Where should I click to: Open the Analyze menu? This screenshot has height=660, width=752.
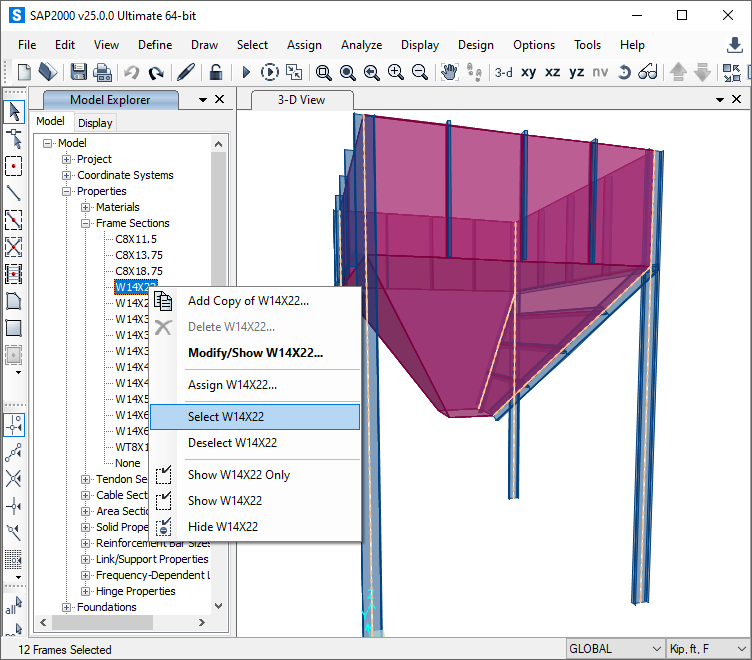tap(361, 45)
